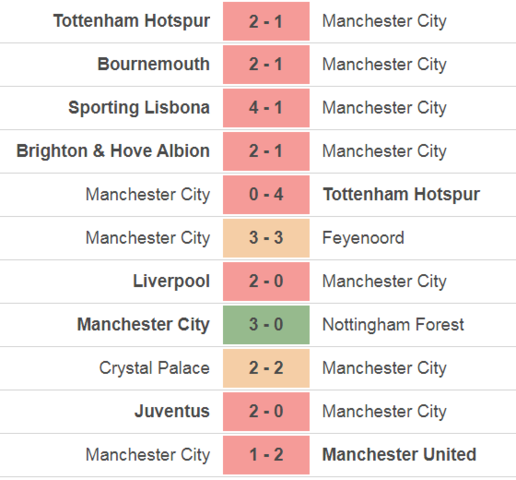Select the bold Tottenham Hotspur away team name

click(401, 195)
